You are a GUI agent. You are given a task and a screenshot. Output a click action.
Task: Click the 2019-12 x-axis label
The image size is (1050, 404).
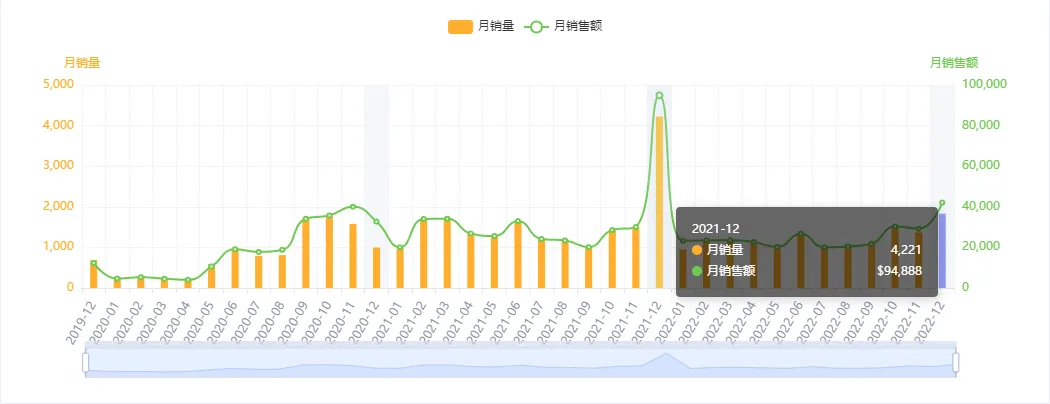coord(82,321)
